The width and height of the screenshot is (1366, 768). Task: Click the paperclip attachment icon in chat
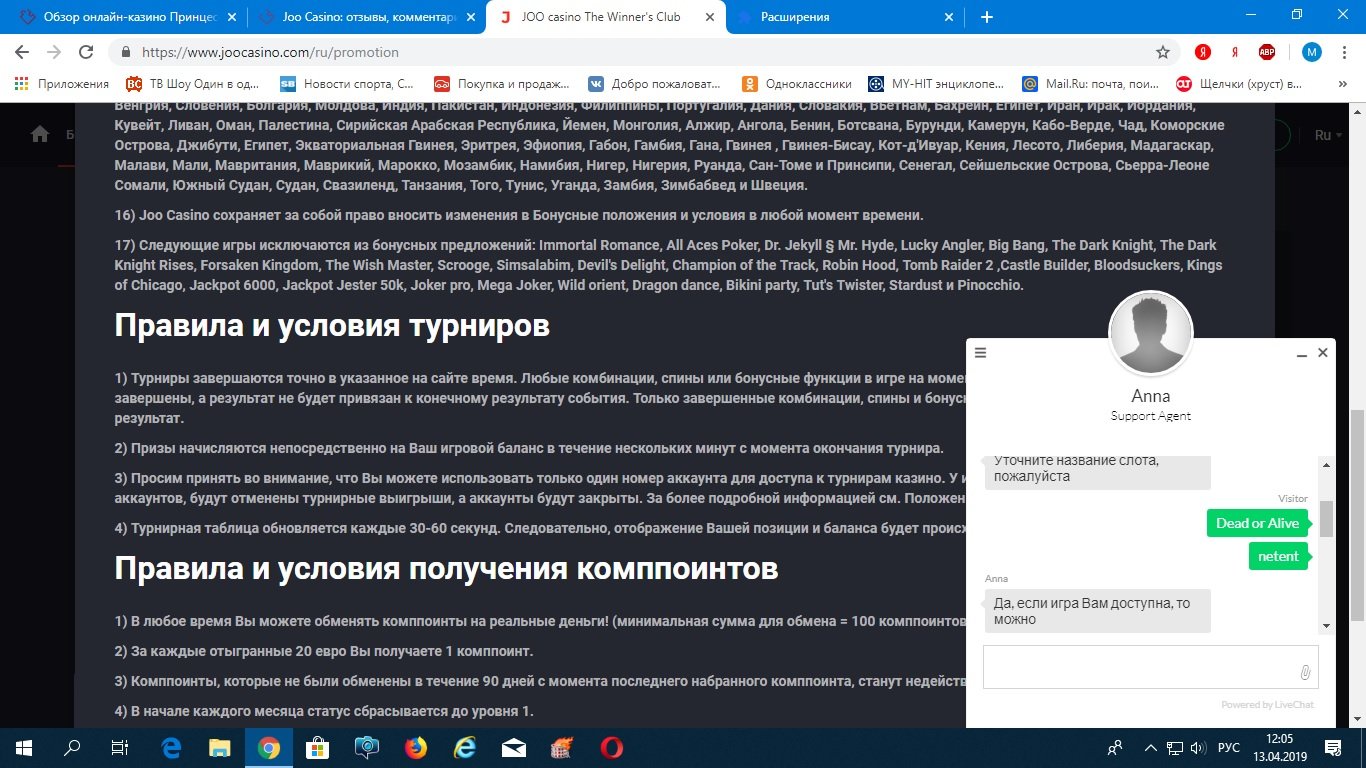click(1305, 672)
